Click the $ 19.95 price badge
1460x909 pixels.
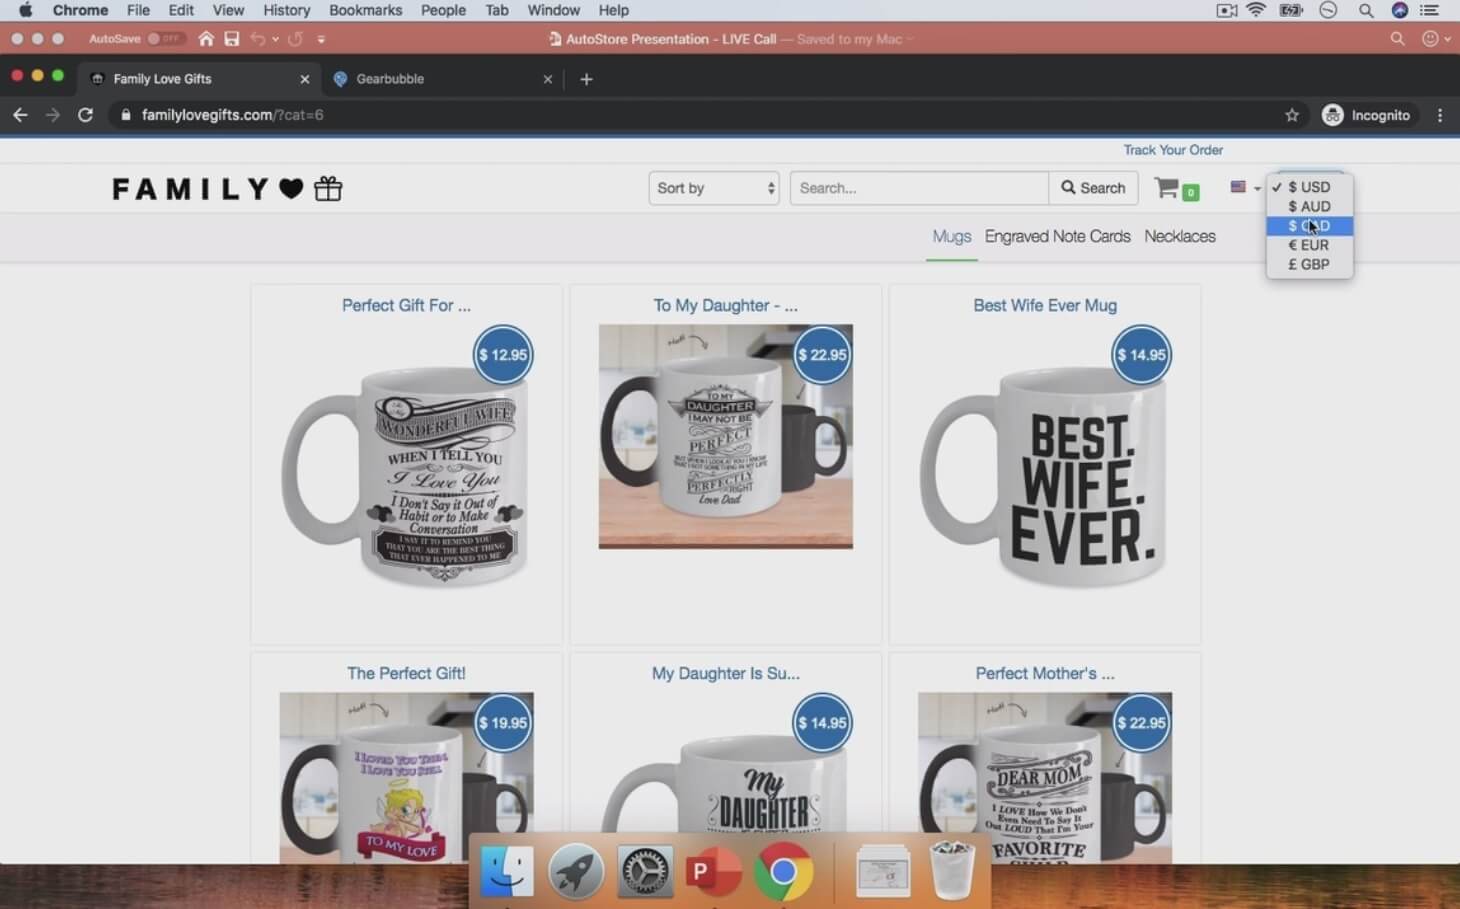(503, 723)
